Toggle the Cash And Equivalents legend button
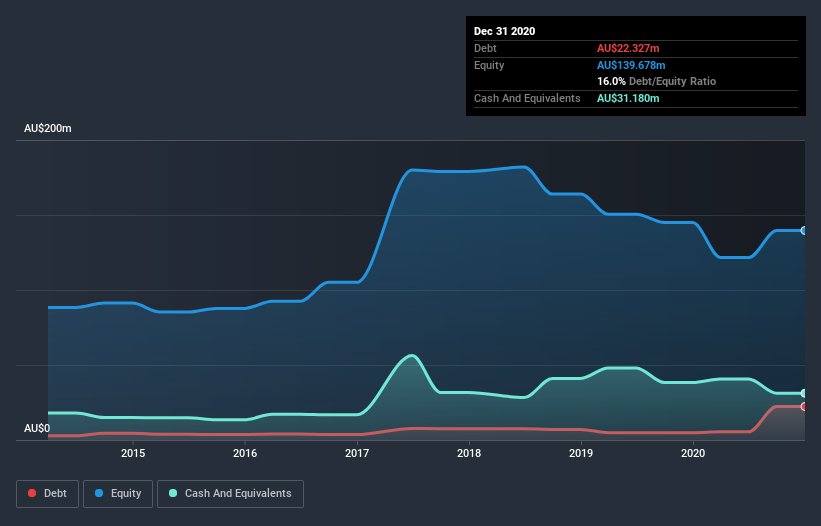Image resolution: width=821 pixels, height=526 pixels. pos(230,494)
